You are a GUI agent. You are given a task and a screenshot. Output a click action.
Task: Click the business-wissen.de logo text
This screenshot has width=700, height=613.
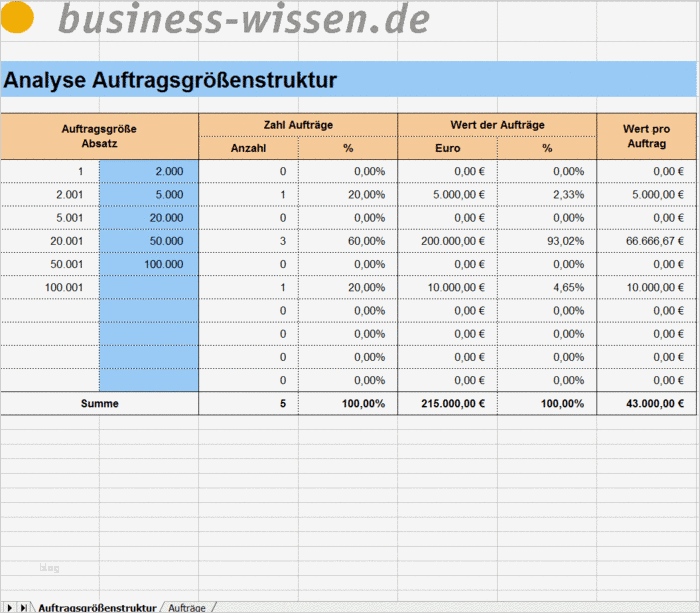(x=244, y=18)
